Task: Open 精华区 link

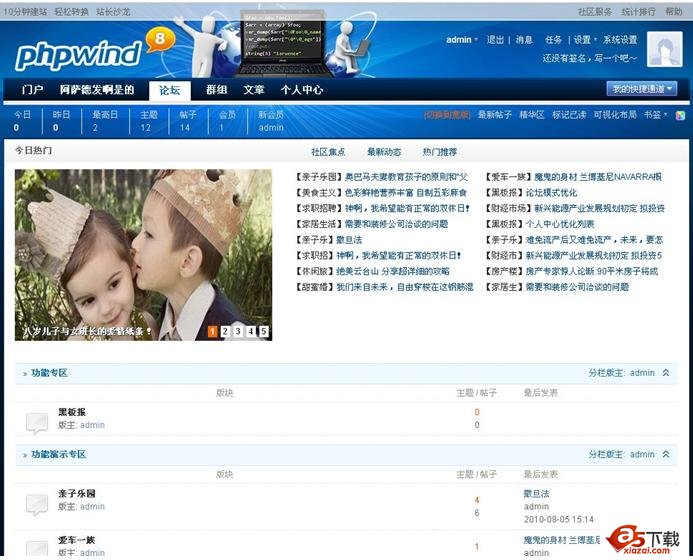Action: point(532,115)
